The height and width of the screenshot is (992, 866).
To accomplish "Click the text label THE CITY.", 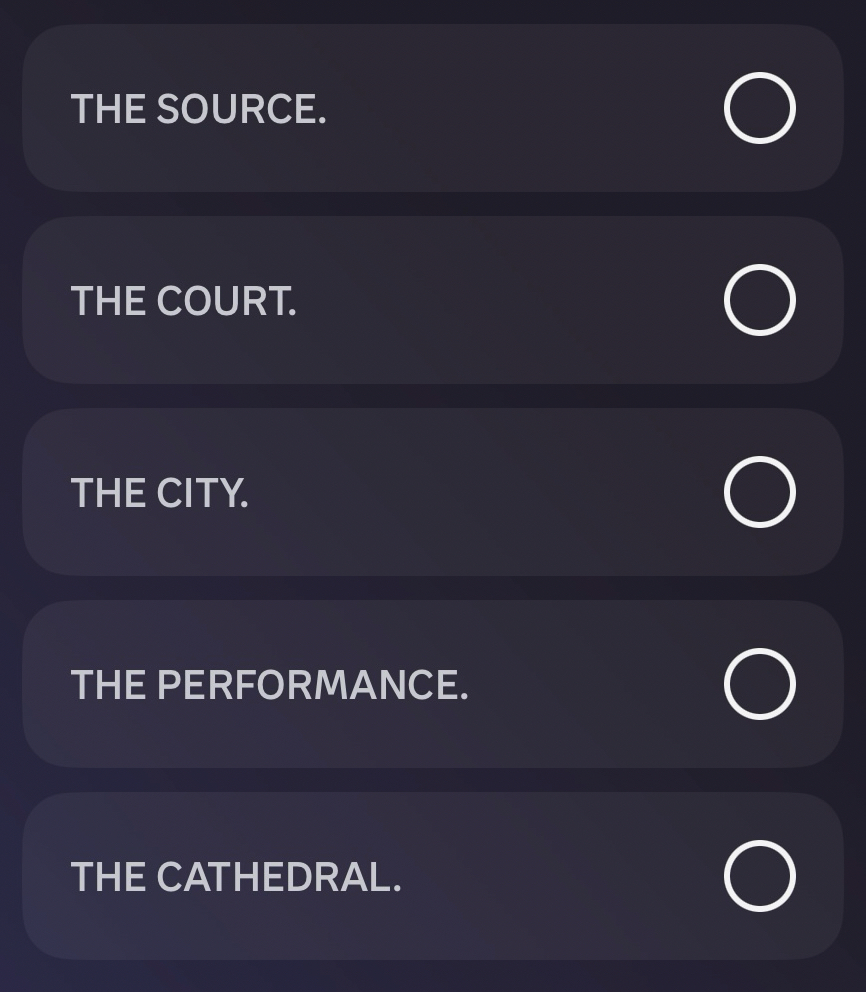I will [159, 493].
